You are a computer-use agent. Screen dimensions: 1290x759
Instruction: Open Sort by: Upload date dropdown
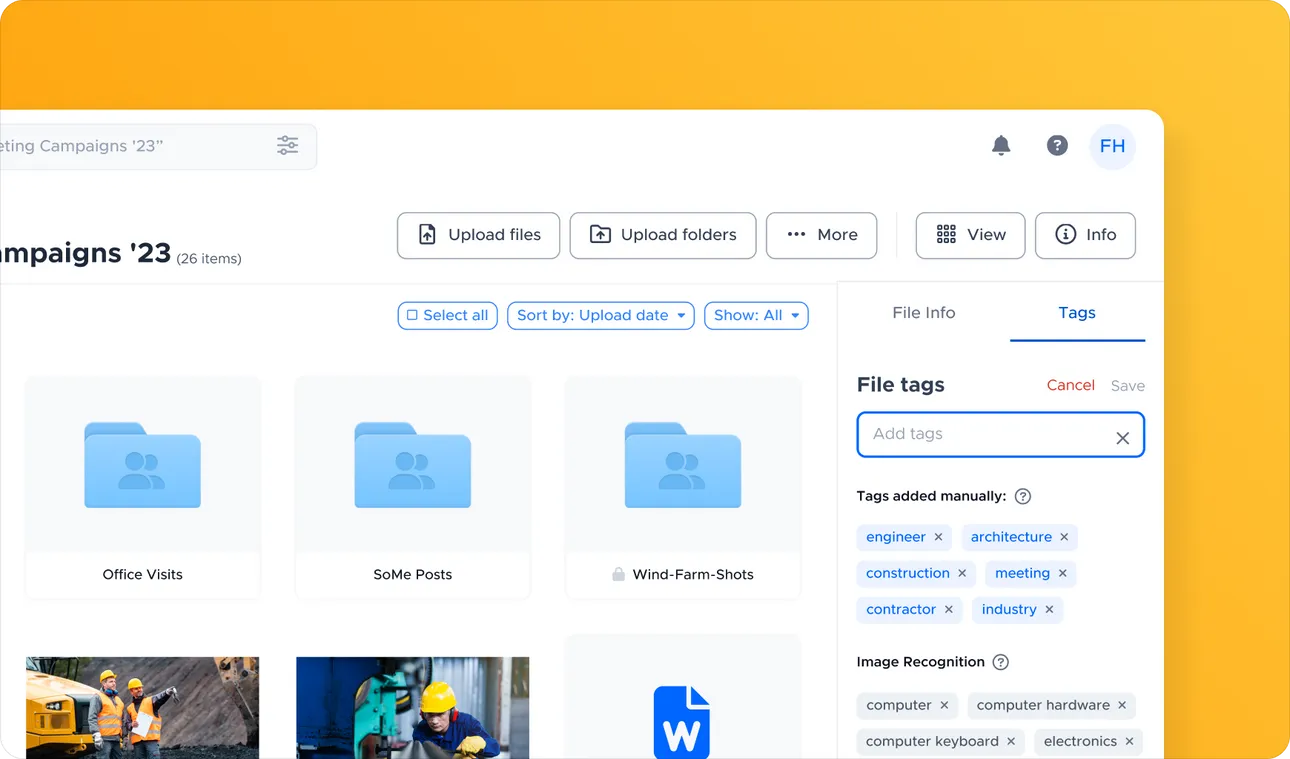[x=601, y=315]
